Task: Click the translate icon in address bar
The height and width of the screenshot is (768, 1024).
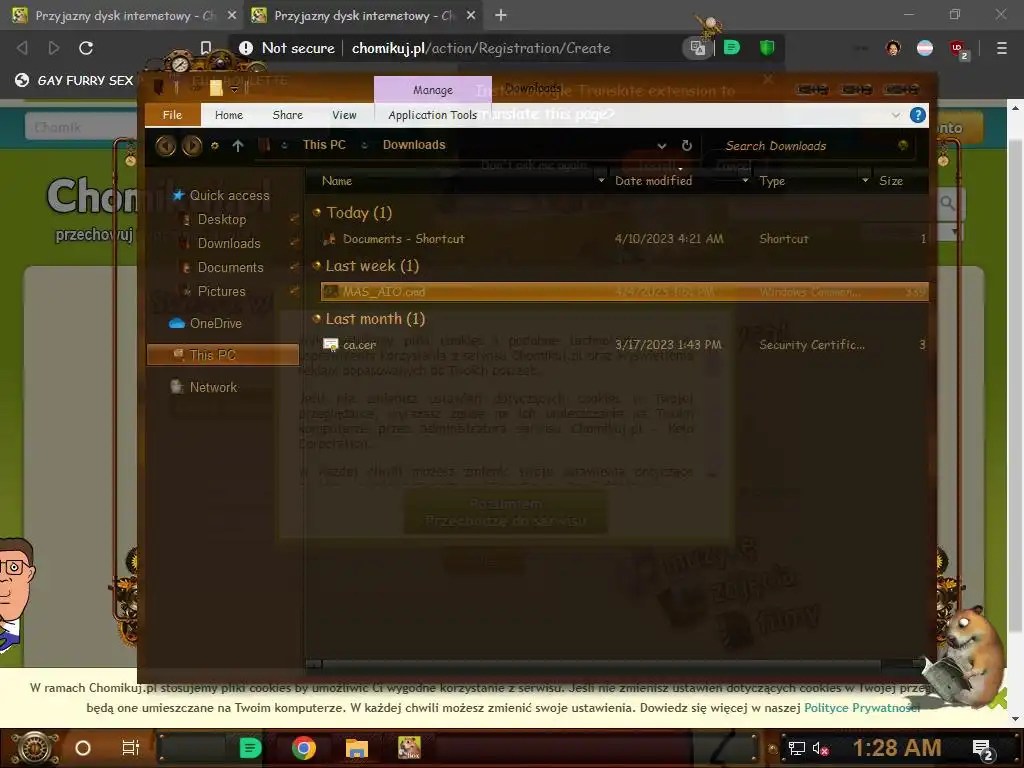Action: click(x=697, y=48)
